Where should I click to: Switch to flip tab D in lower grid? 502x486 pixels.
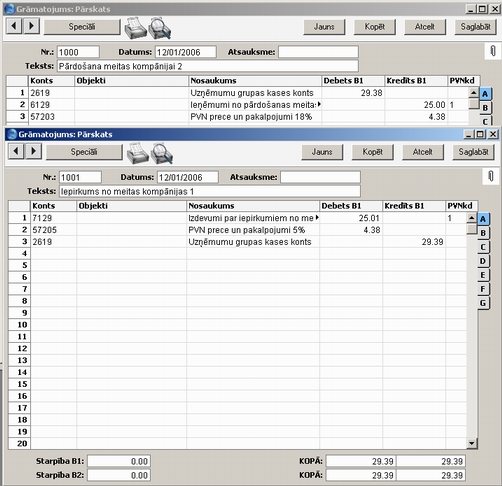click(483, 261)
